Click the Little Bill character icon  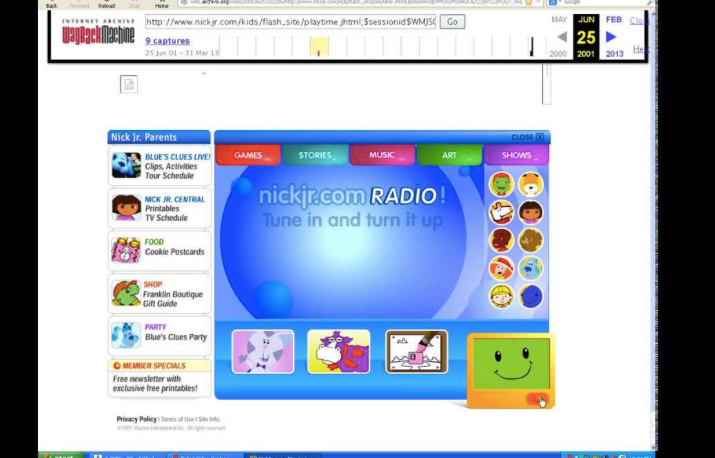(501, 240)
